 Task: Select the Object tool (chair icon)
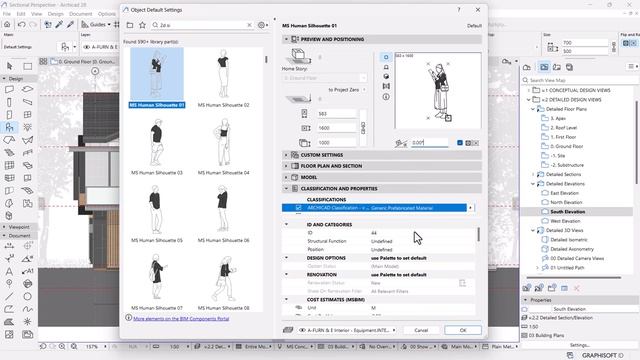pos(9,127)
